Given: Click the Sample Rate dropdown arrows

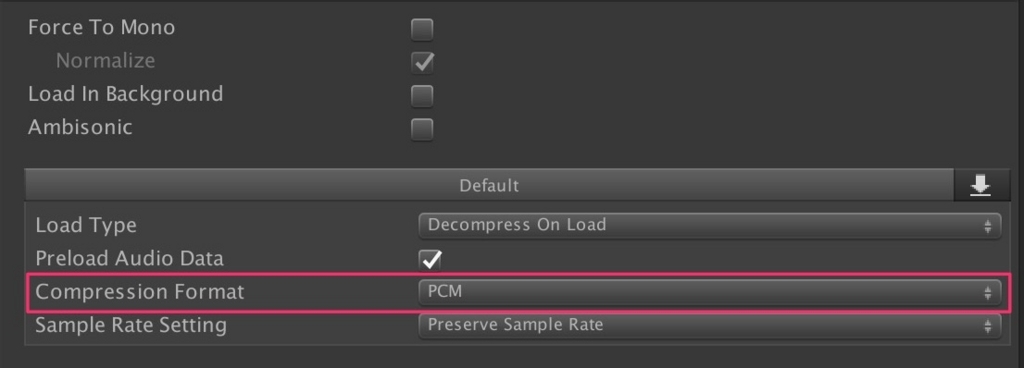Looking at the screenshot, I should 987,325.
